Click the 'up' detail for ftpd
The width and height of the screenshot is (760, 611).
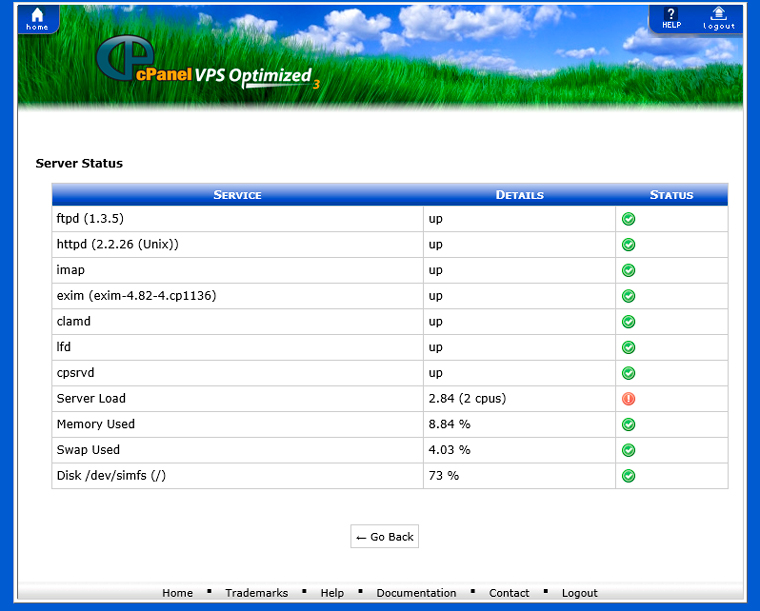click(435, 219)
